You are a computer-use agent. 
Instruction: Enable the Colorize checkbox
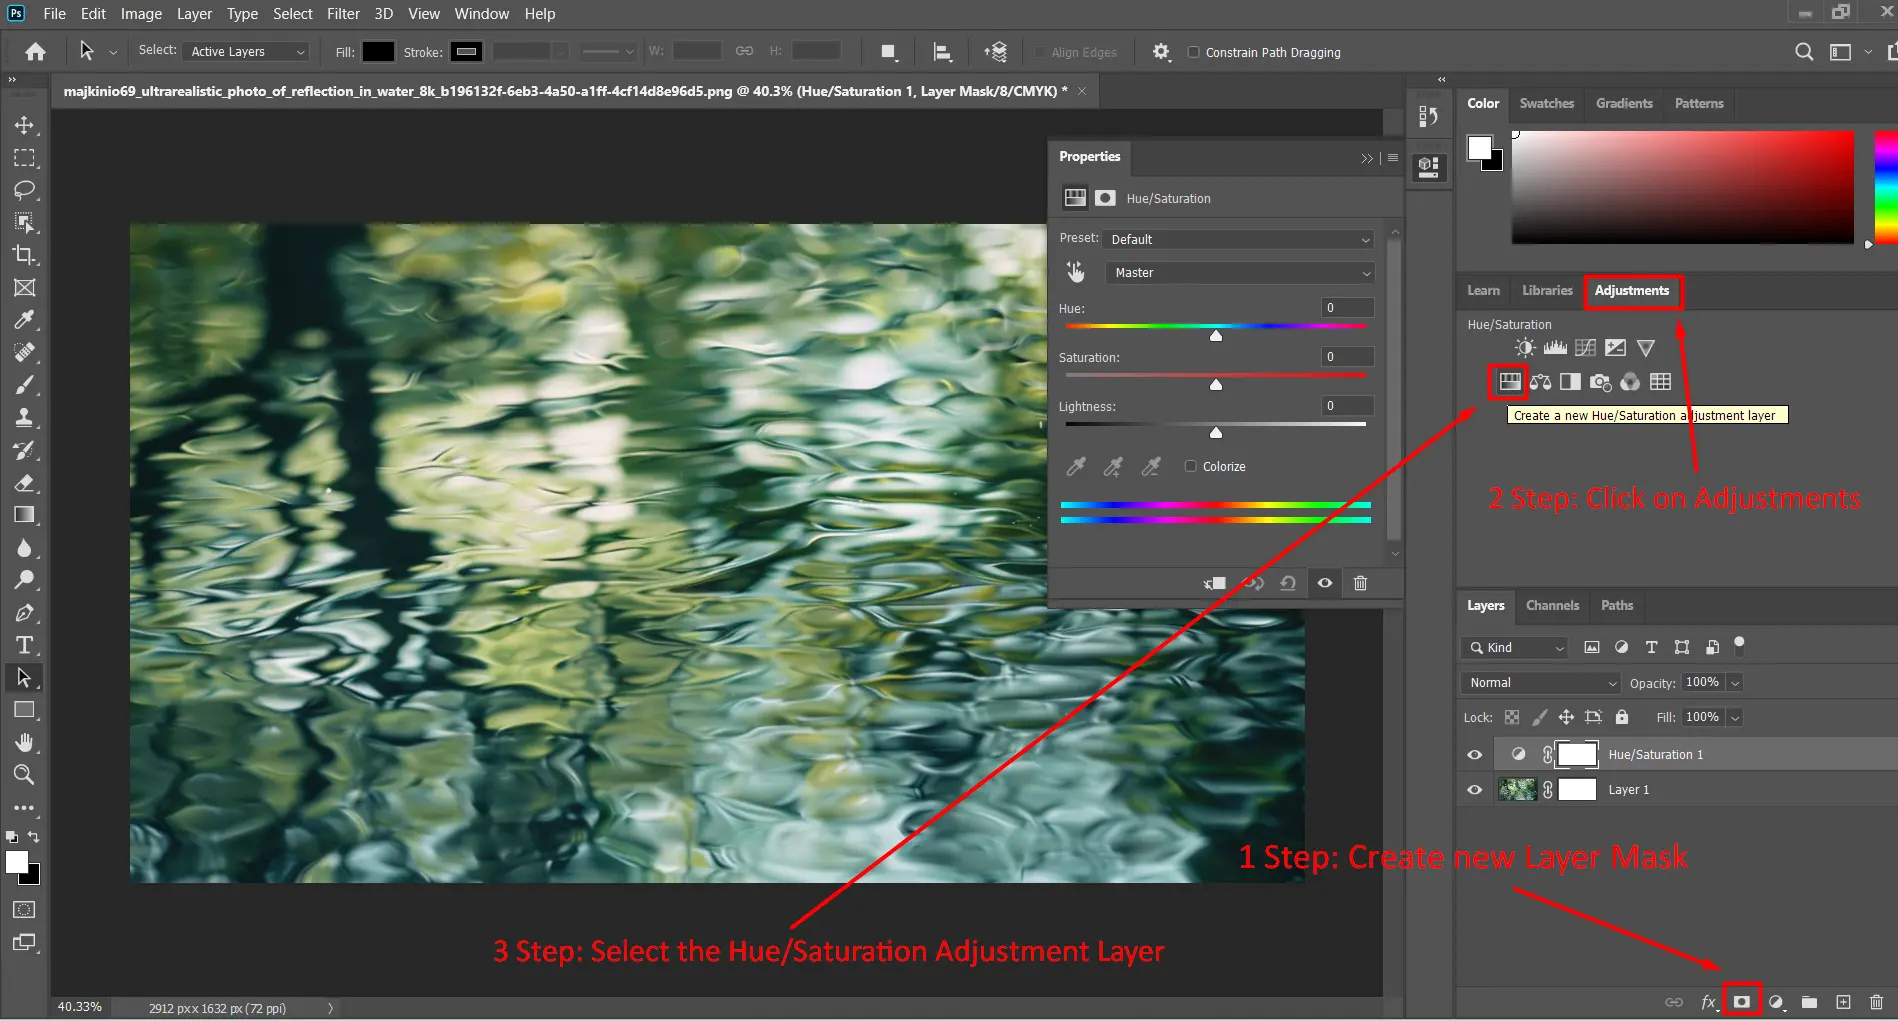click(1190, 466)
